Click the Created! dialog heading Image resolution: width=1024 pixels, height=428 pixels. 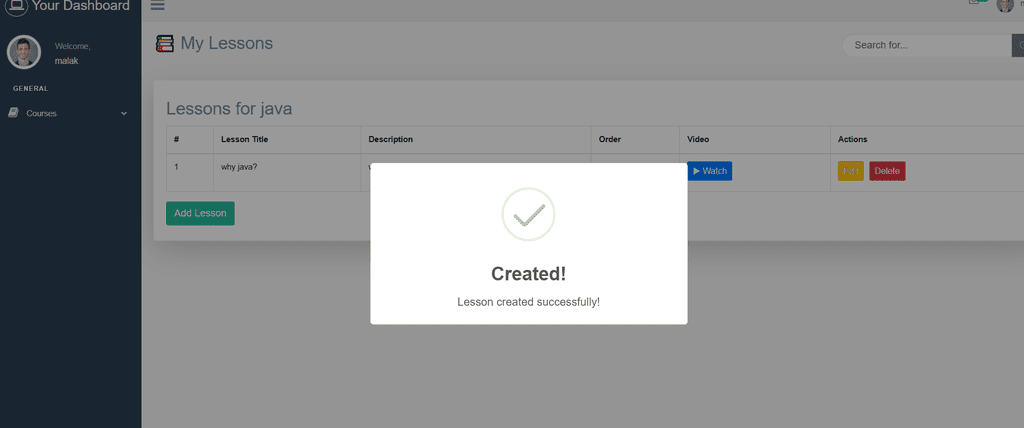coord(528,274)
